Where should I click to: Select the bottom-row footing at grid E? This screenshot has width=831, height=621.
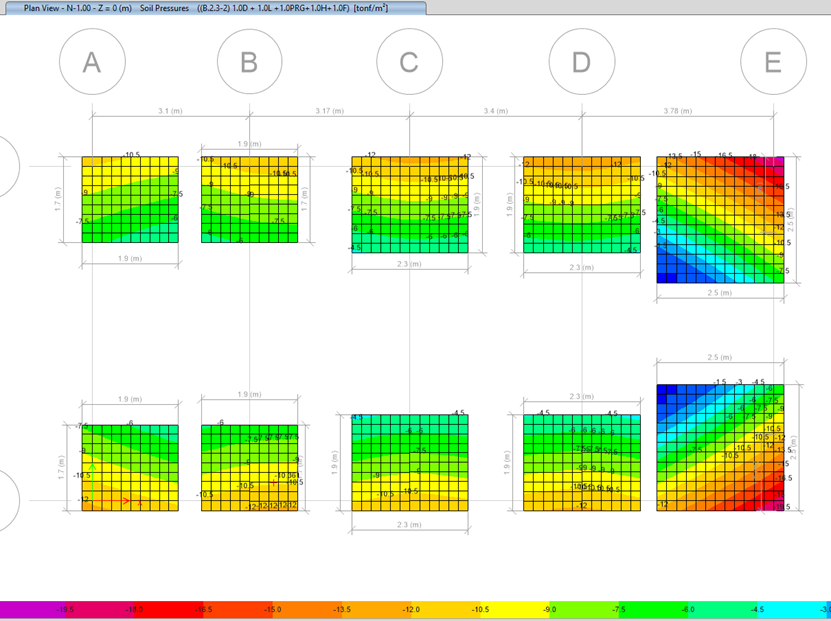pyautogui.click(x=720, y=448)
